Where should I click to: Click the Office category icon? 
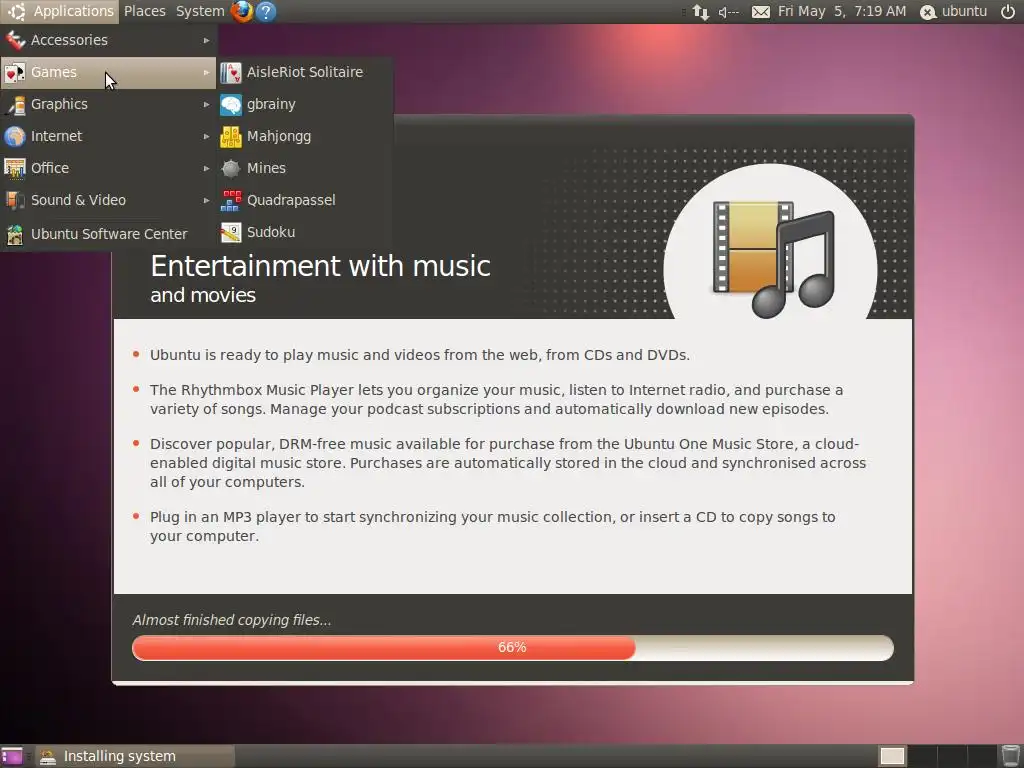pos(15,168)
